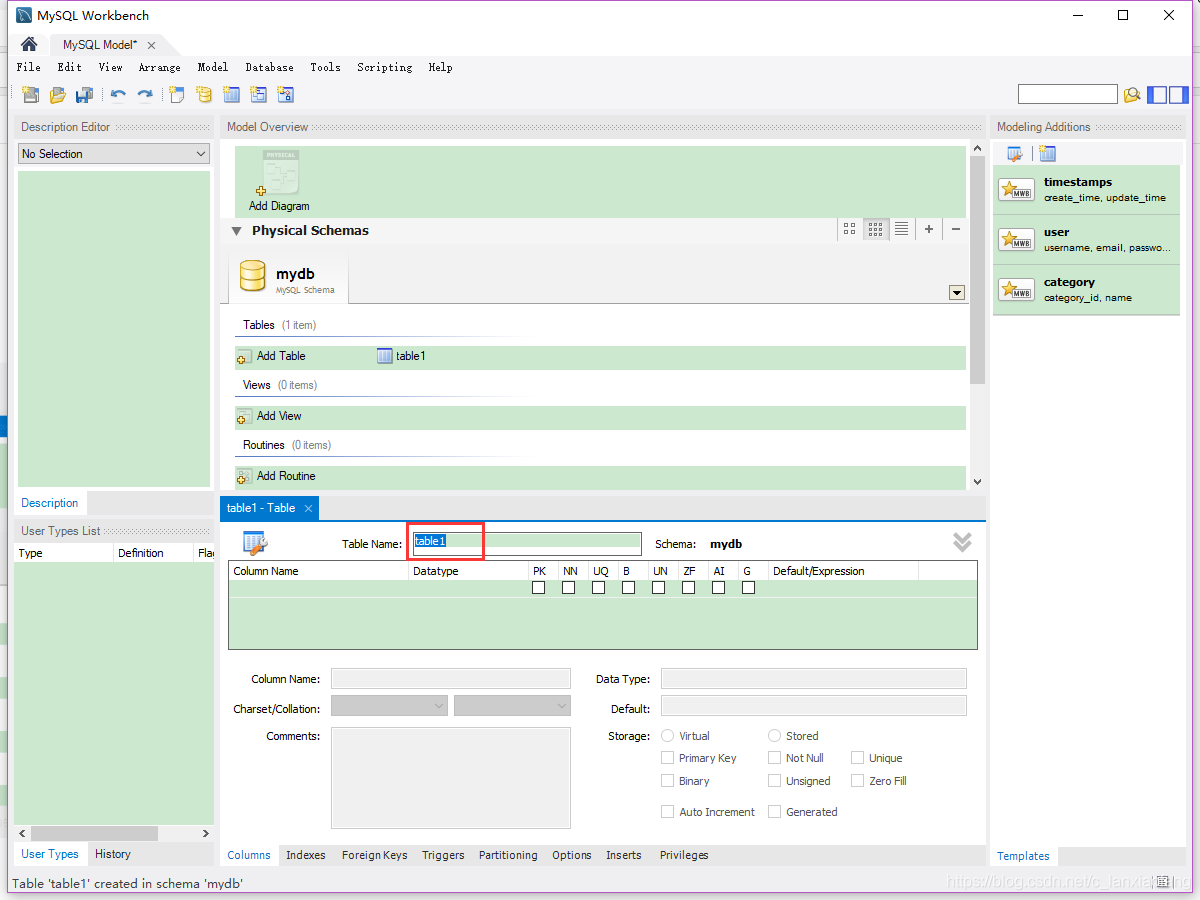This screenshot has width=1200, height=900.
Task: Collapse the Physical Schemas section
Action: 236,231
